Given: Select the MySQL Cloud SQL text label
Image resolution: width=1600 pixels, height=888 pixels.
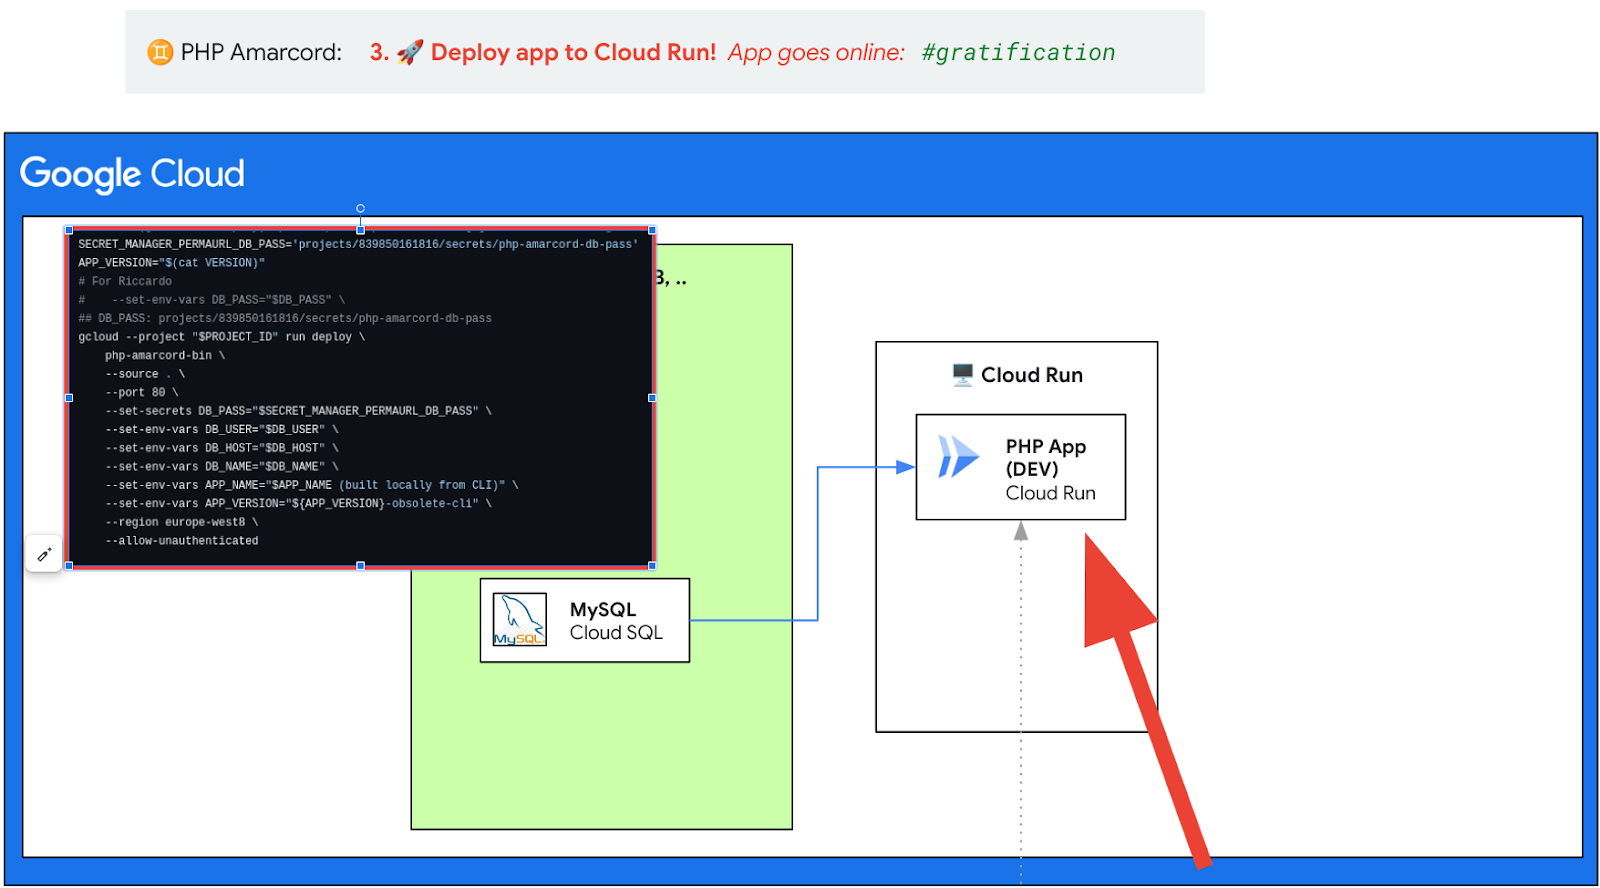Looking at the screenshot, I should click(x=616, y=621).
